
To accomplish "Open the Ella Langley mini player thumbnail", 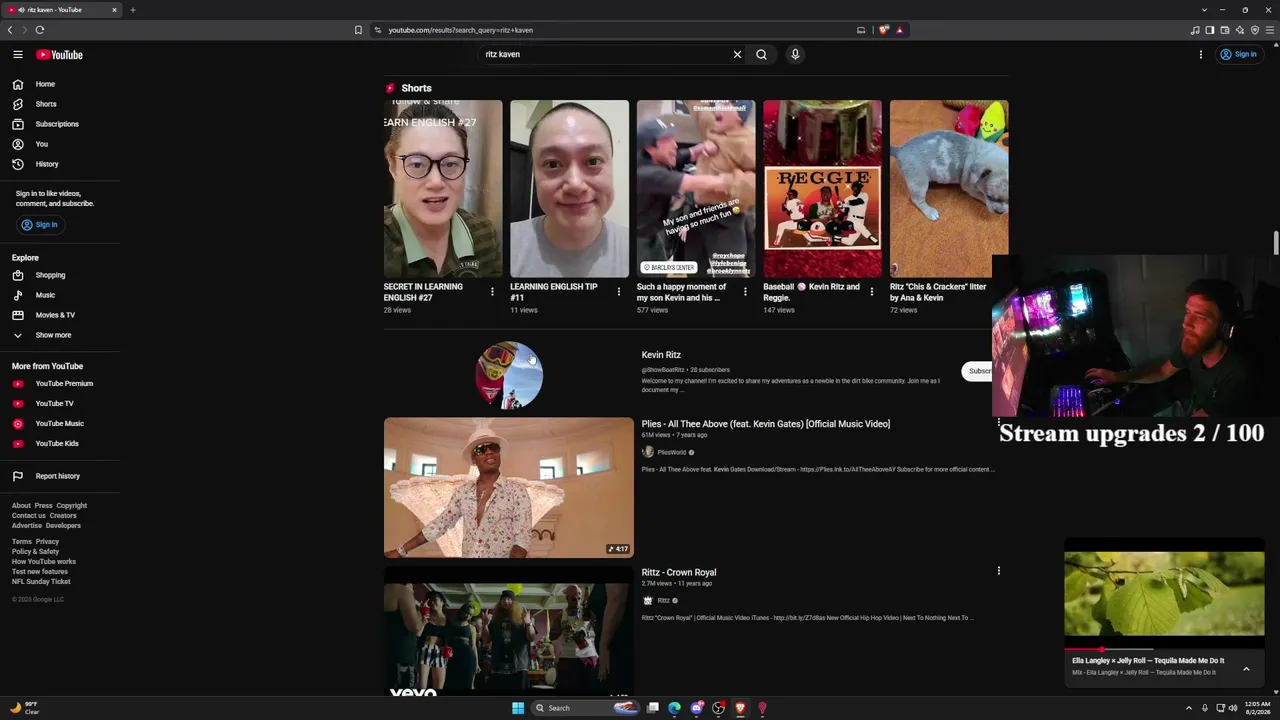I will tap(1164, 594).
